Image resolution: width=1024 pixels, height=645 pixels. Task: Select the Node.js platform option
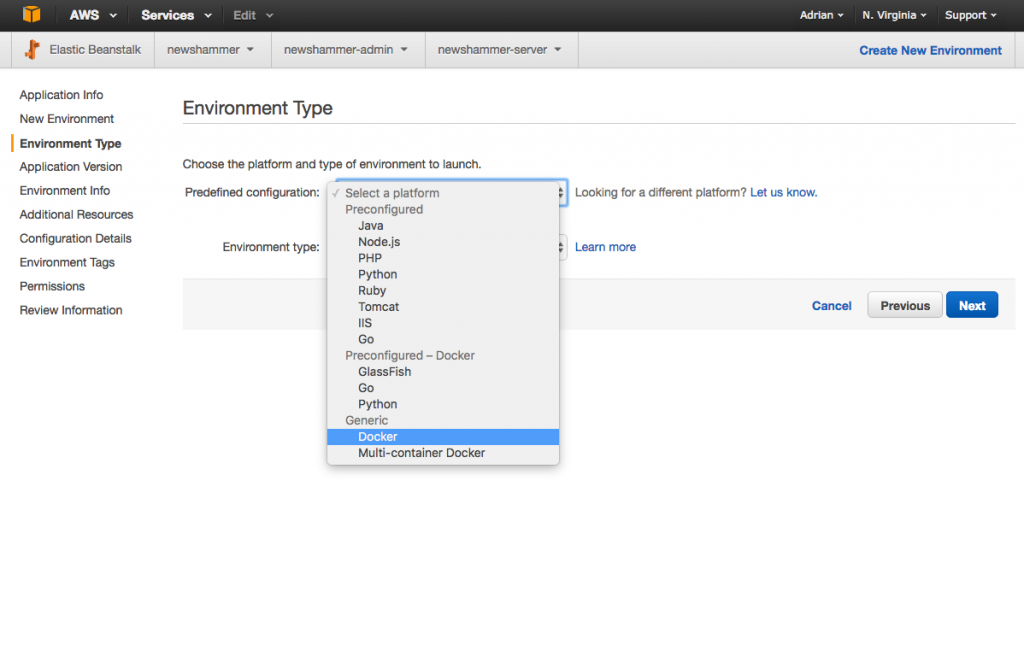tap(382, 241)
